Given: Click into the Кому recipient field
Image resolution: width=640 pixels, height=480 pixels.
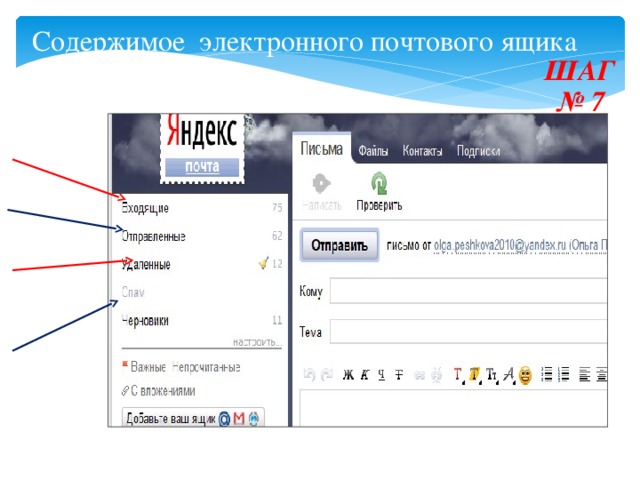Looking at the screenshot, I should [469, 291].
